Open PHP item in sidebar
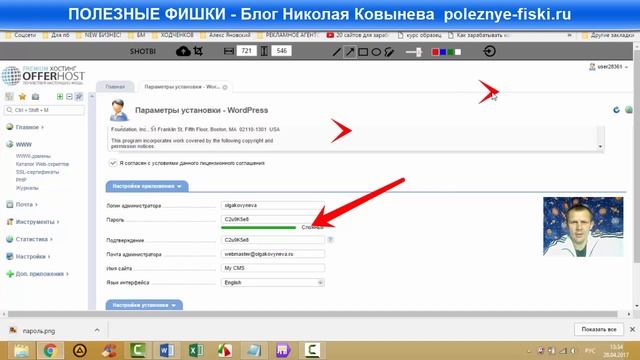The image size is (640, 360). pyautogui.click(x=21, y=179)
